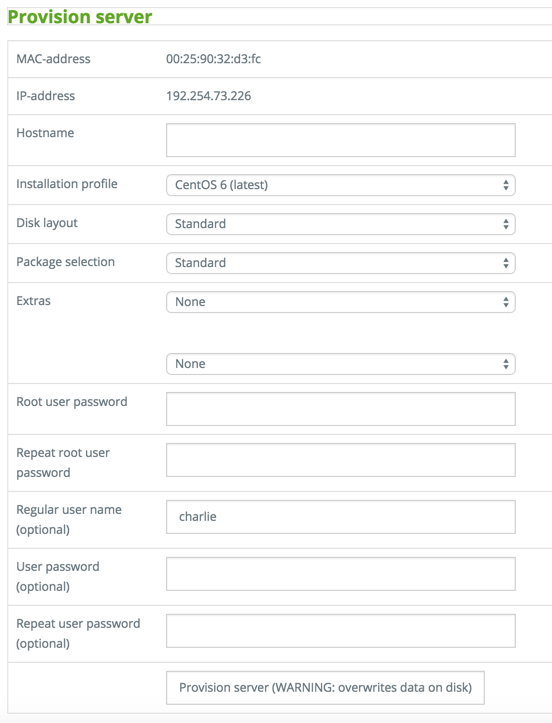Viewport: 552px width, 723px height.
Task: Click the Extras label text
Action: 33,301
